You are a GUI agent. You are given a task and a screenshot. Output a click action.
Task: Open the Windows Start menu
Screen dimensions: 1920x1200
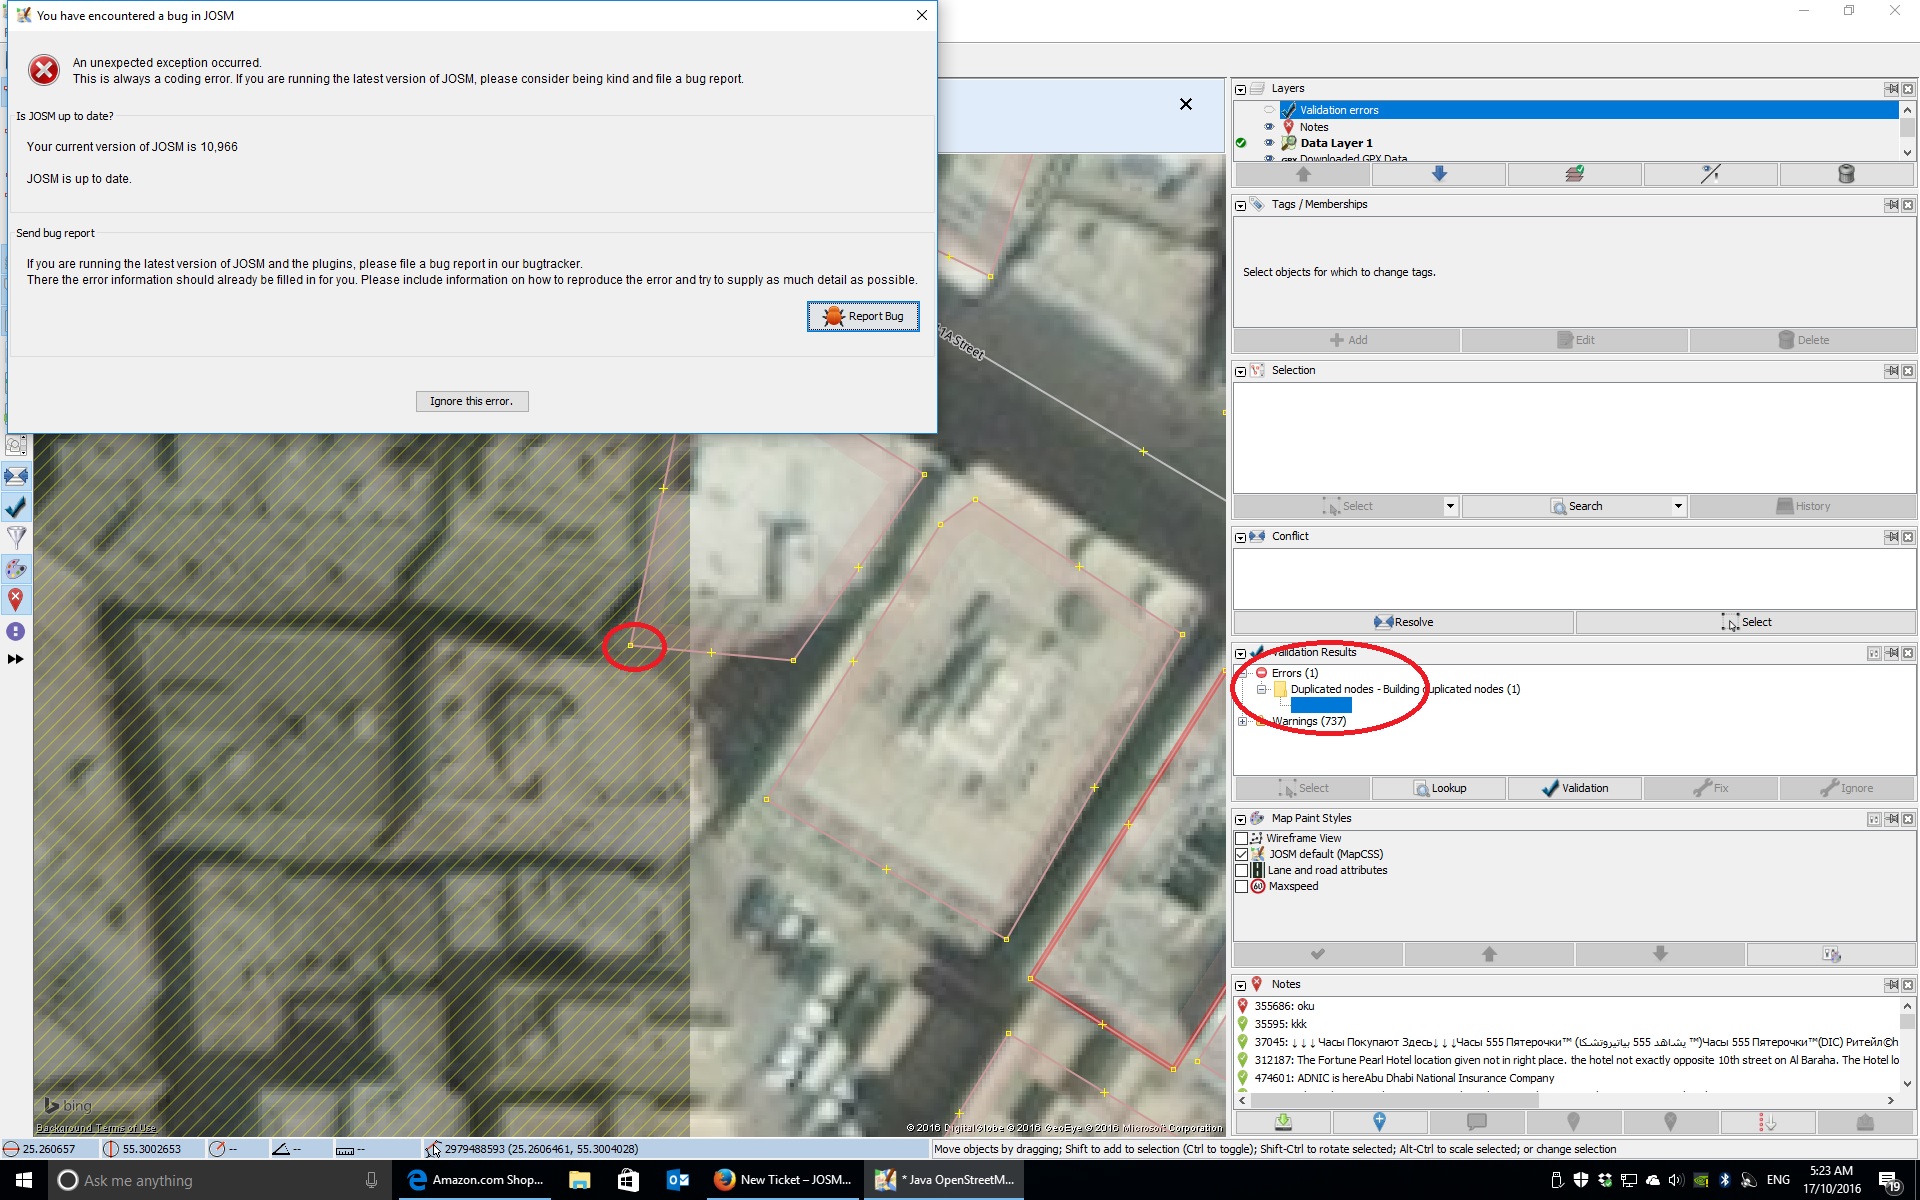pos(24,1180)
